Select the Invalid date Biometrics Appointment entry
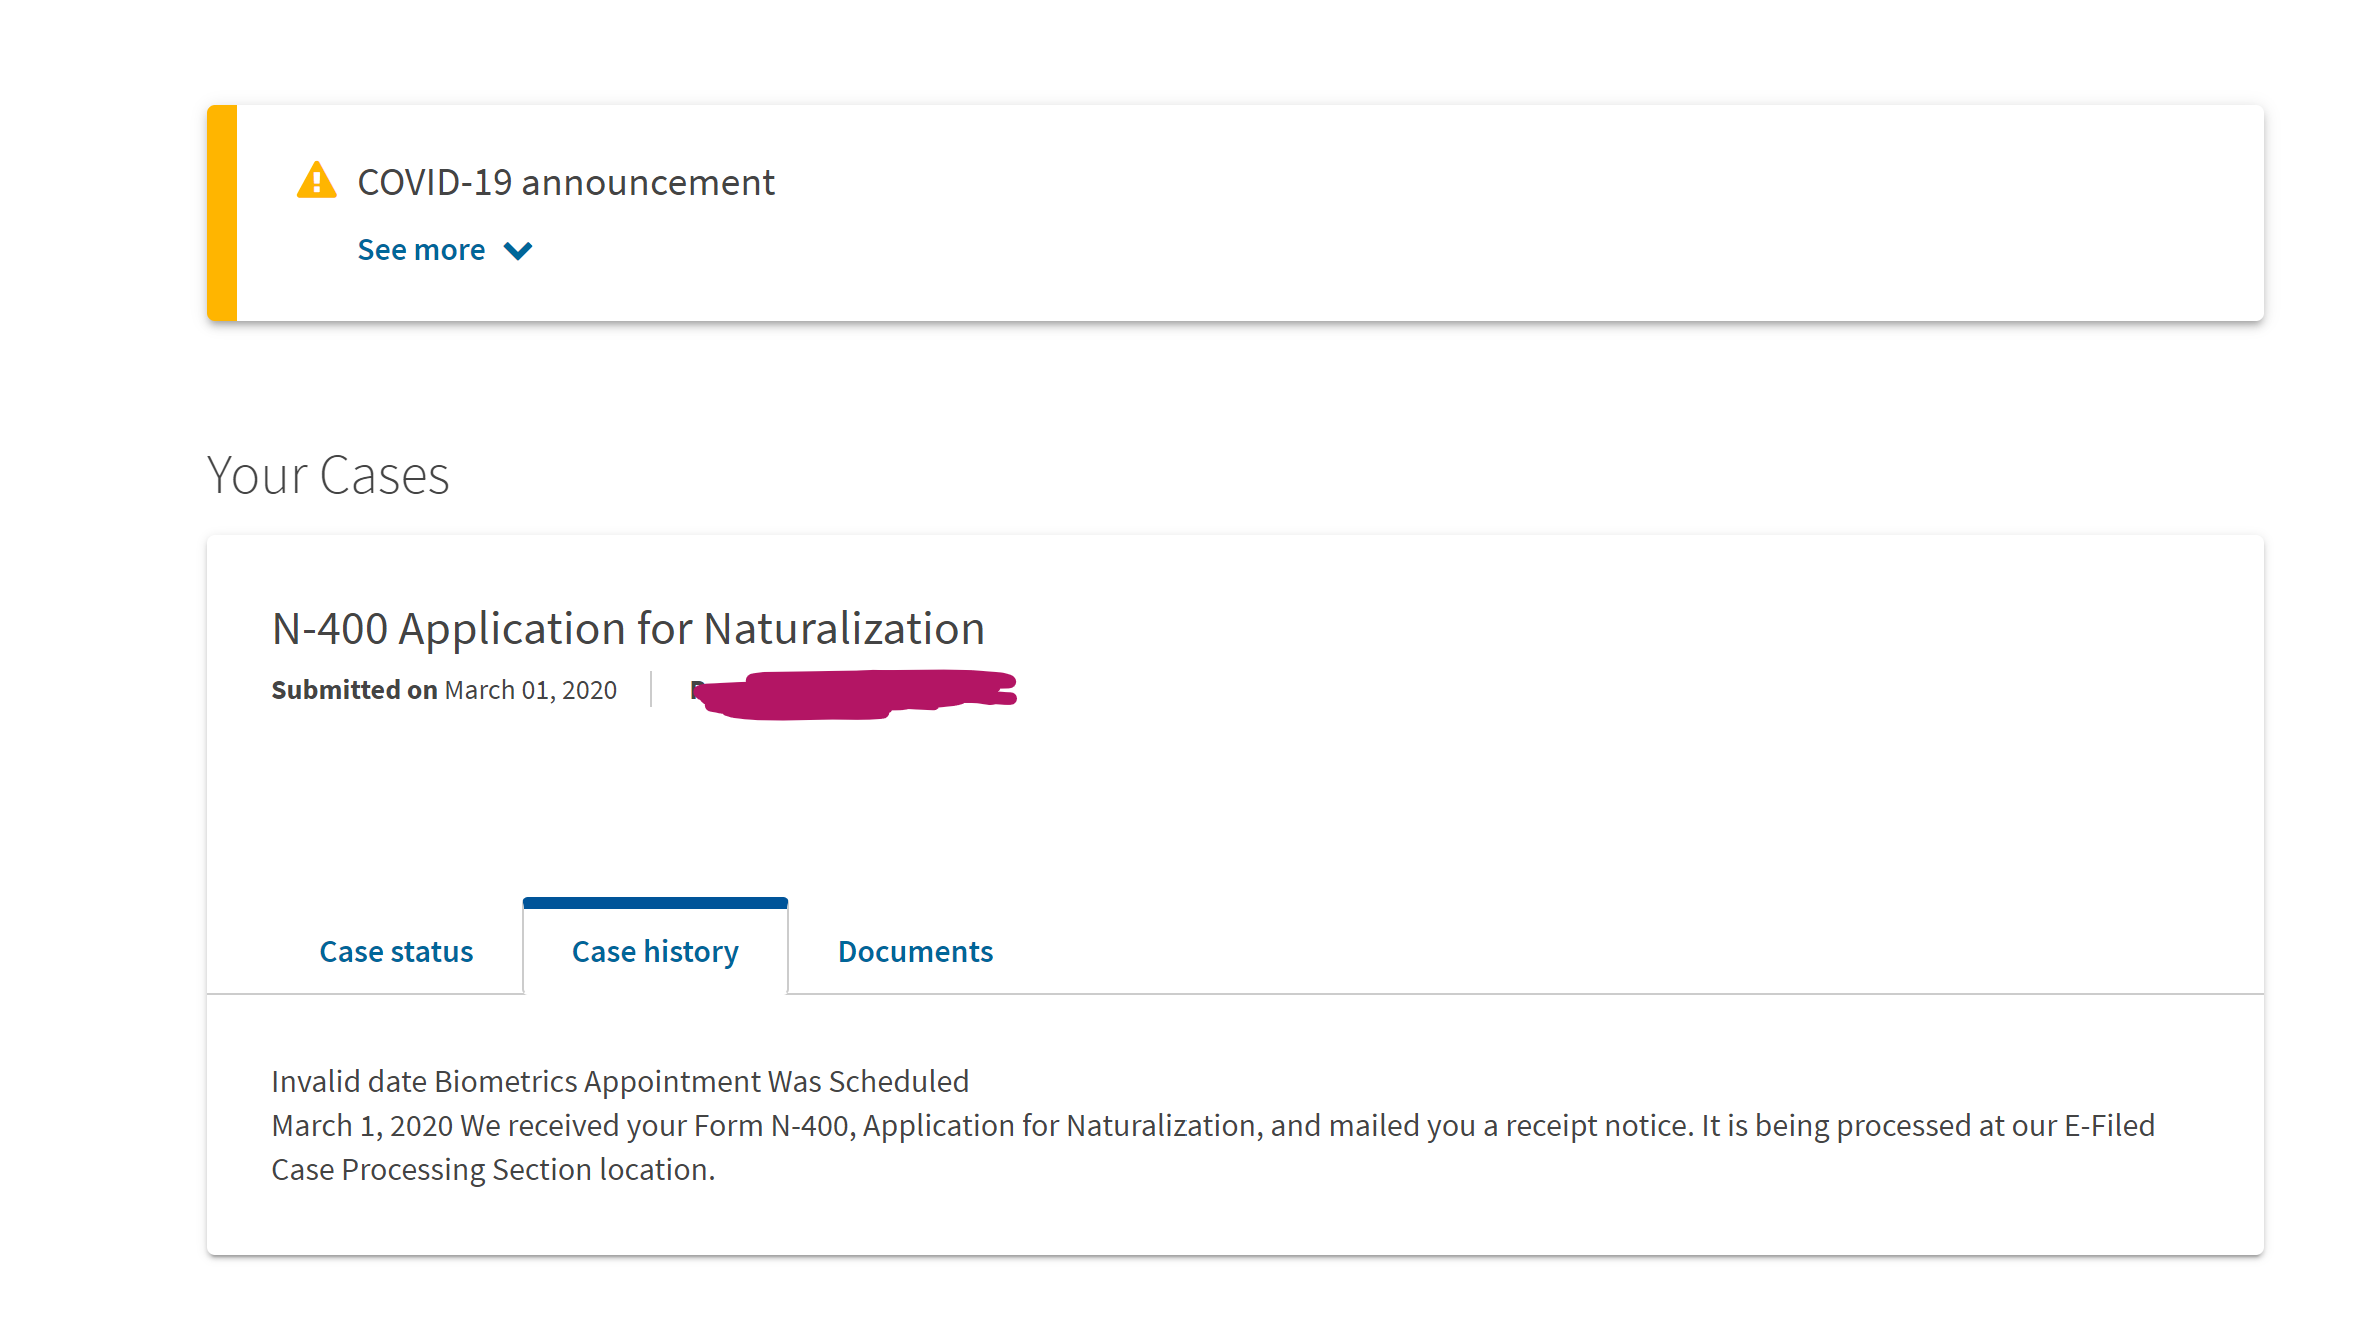Viewport: 2362px width, 1328px height. pyautogui.click(x=620, y=1081)
